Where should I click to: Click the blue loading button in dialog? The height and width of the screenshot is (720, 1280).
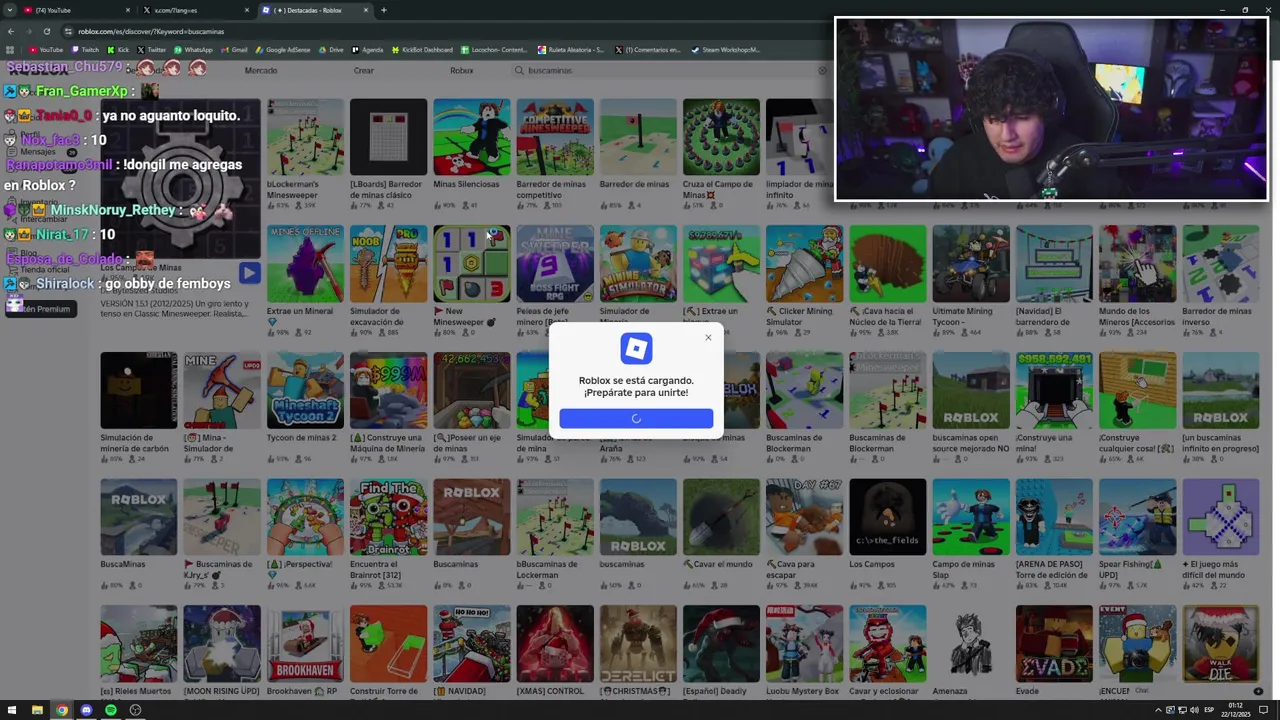(x=636, y=418)
